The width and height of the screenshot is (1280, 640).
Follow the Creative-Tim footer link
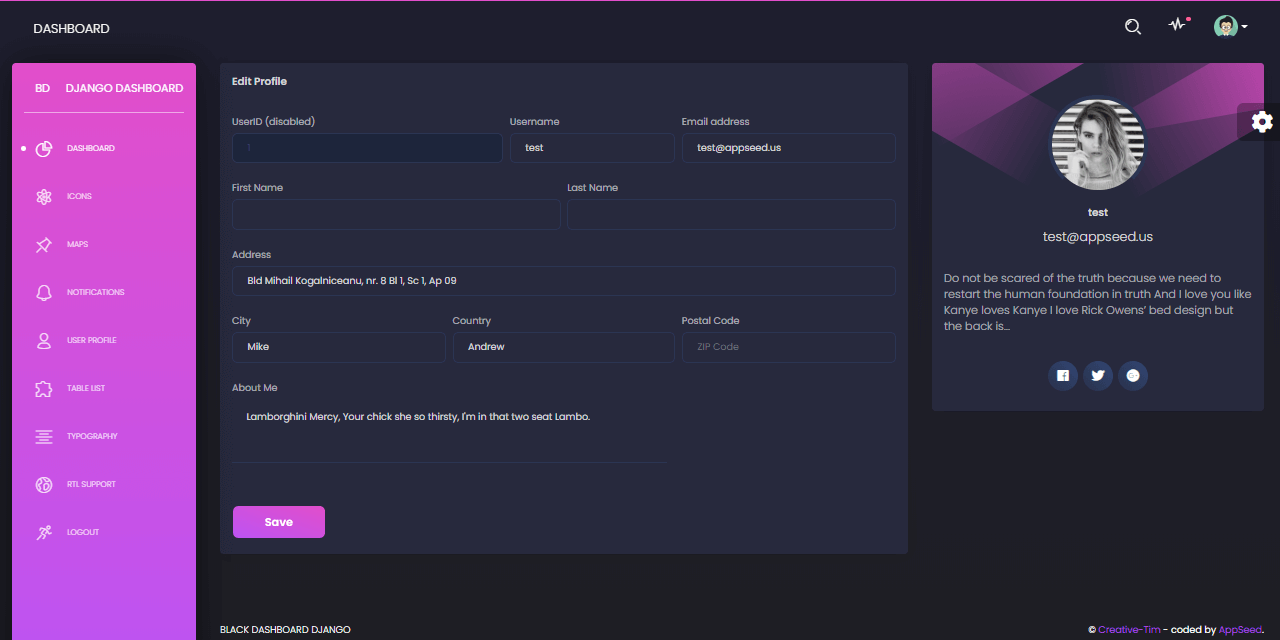click(x=1129, y=630)
